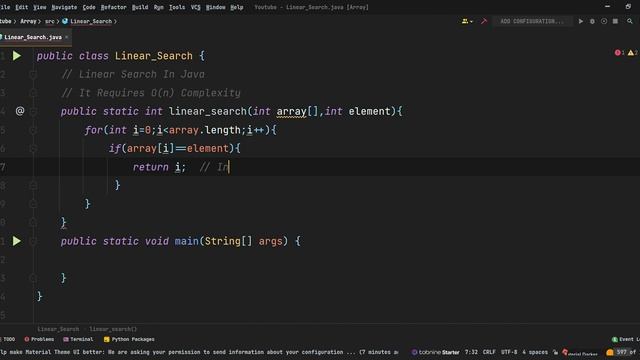Image resolution: width=640 pixels, height=360 pixels.
Task: Run with coverage via the toolbar icon
Action: [604, 21]
